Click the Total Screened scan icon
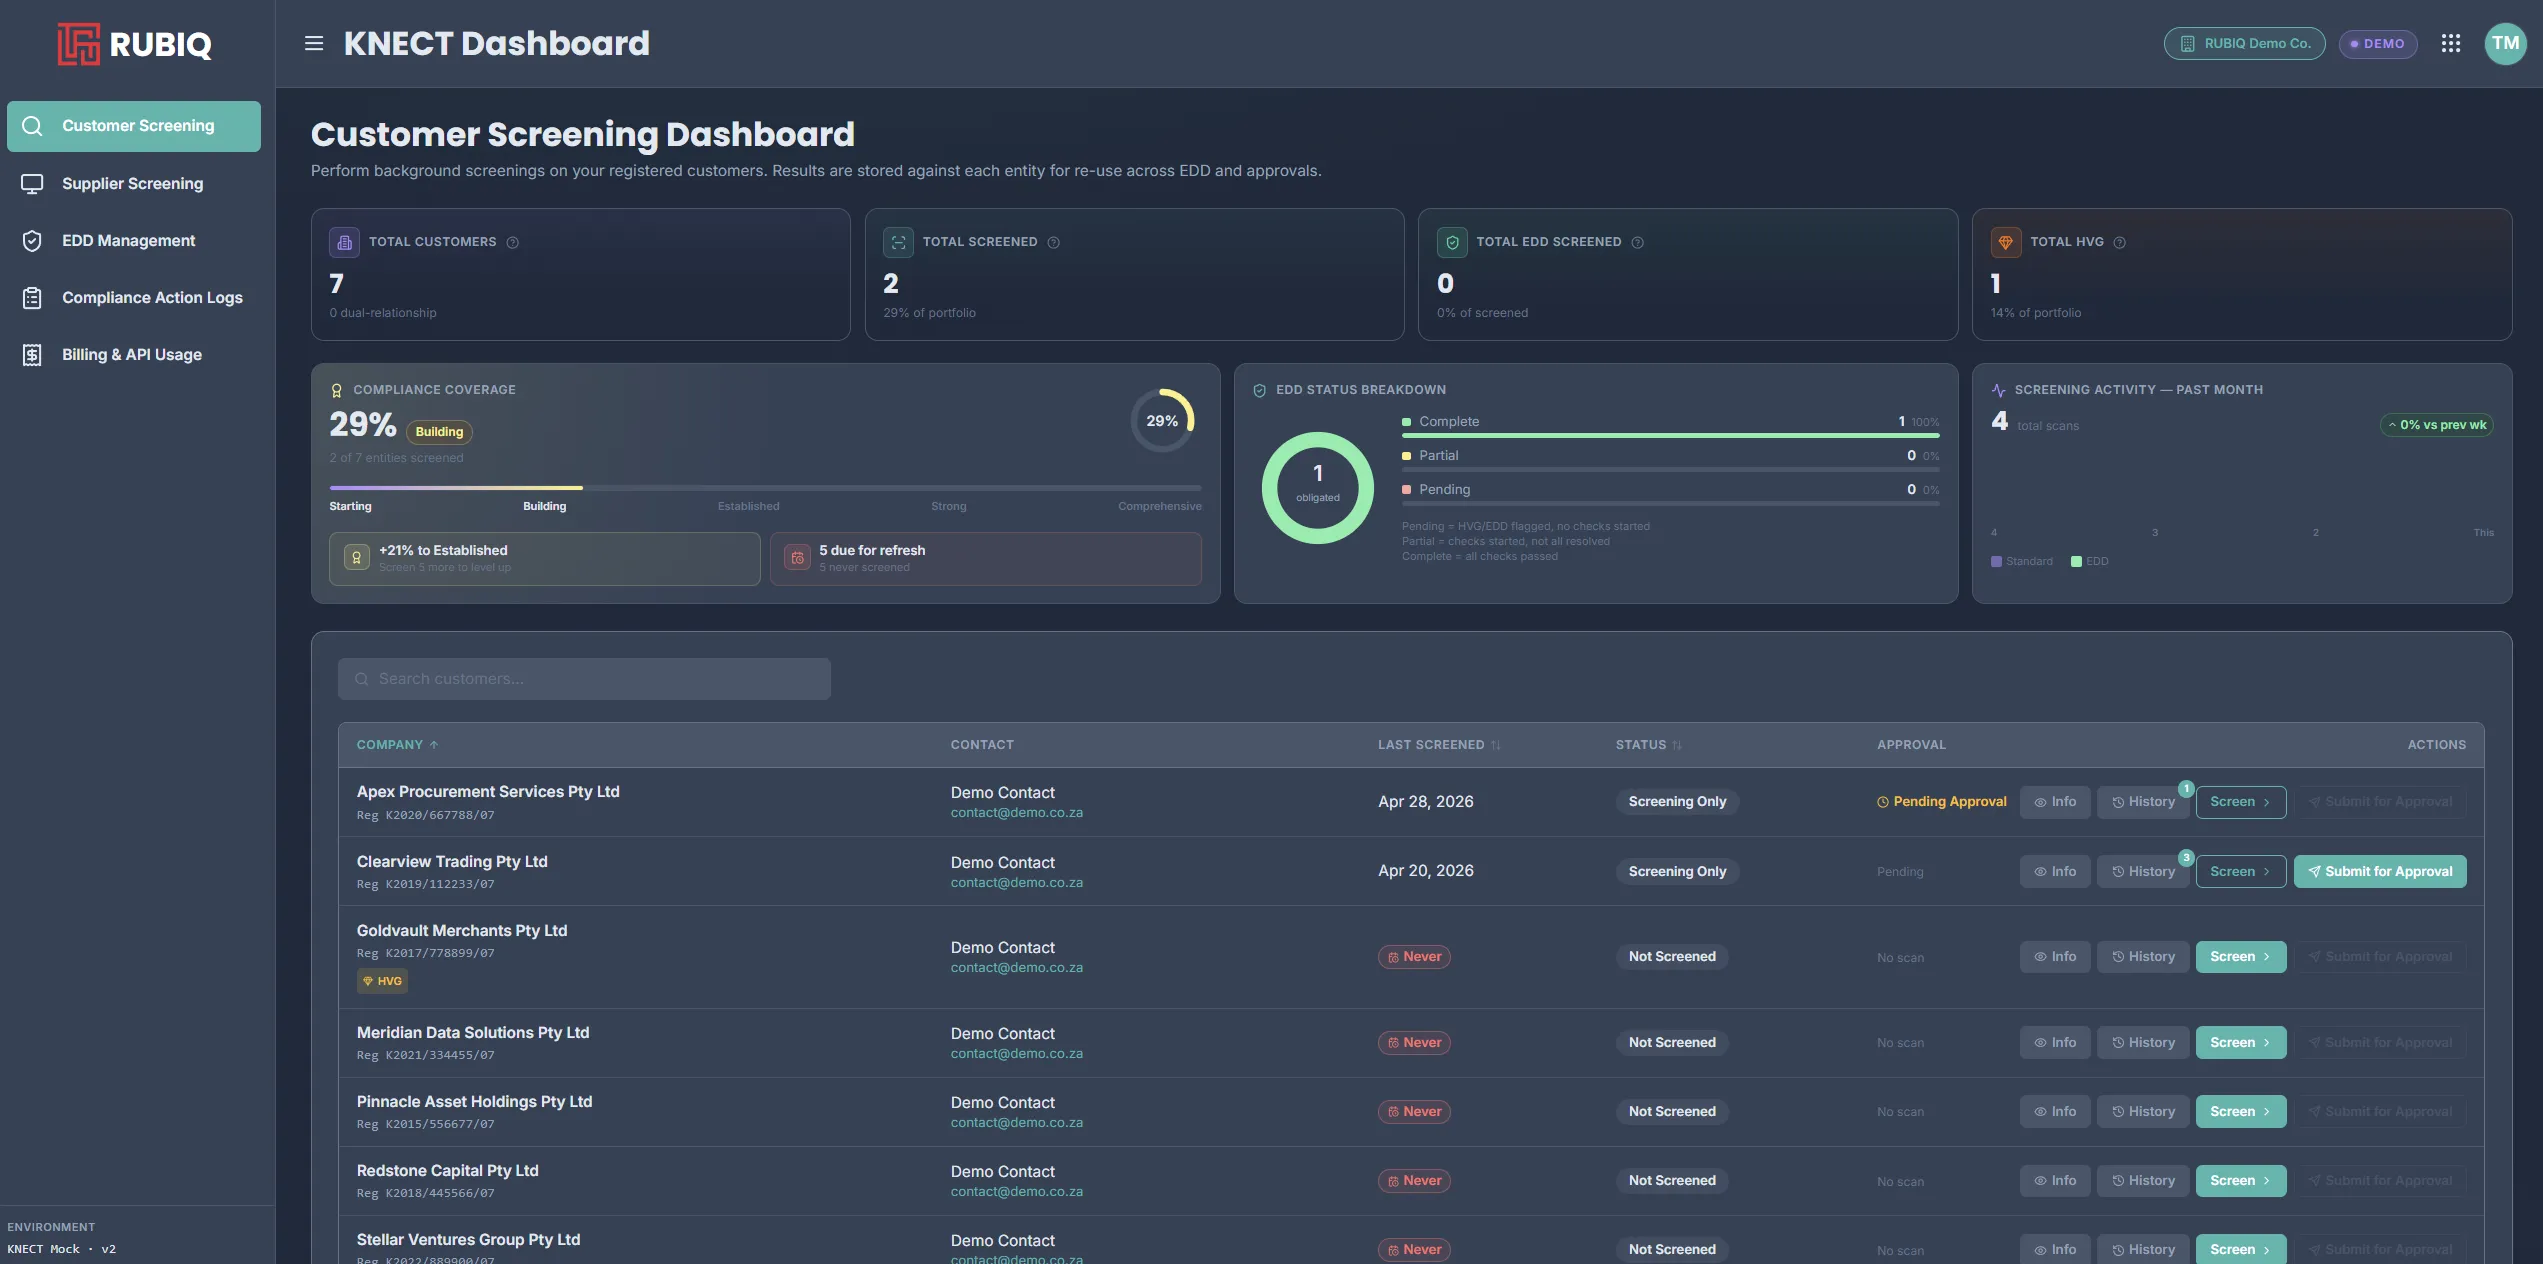 898,242
